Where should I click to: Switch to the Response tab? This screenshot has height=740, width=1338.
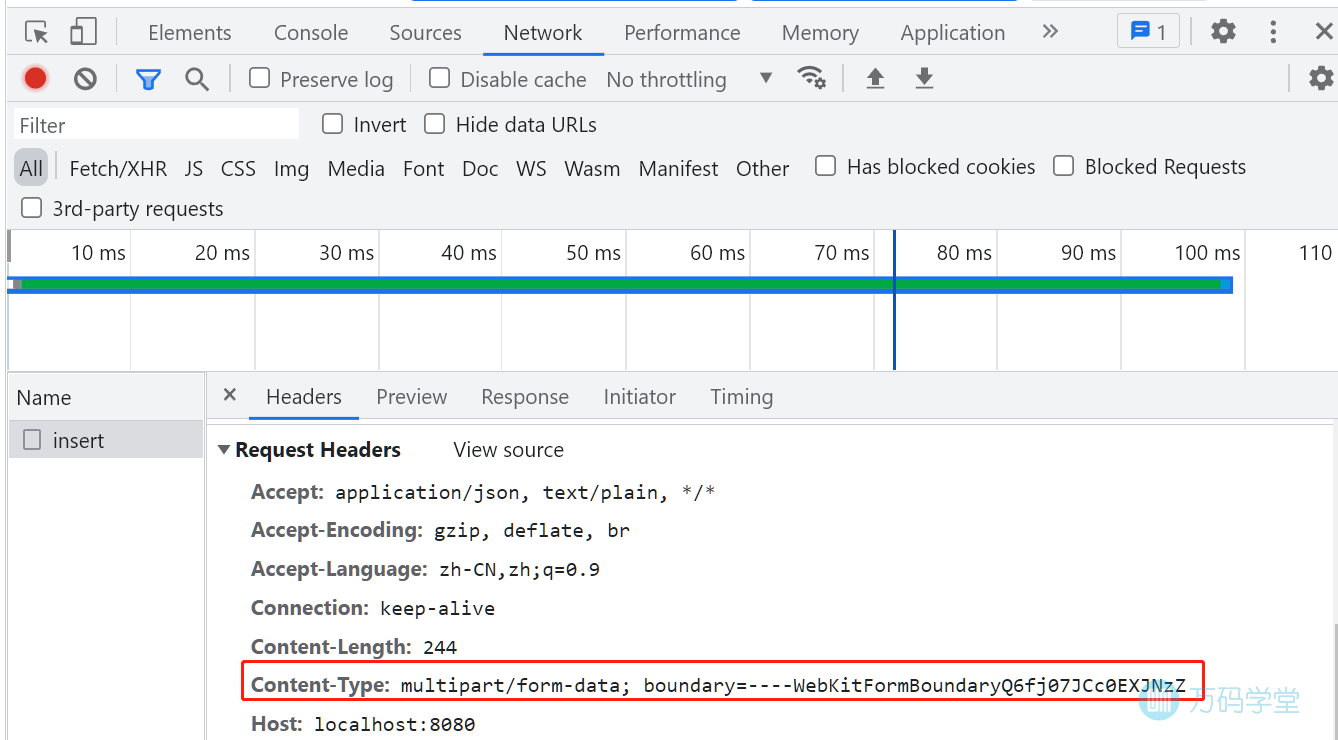coord(525,397)
